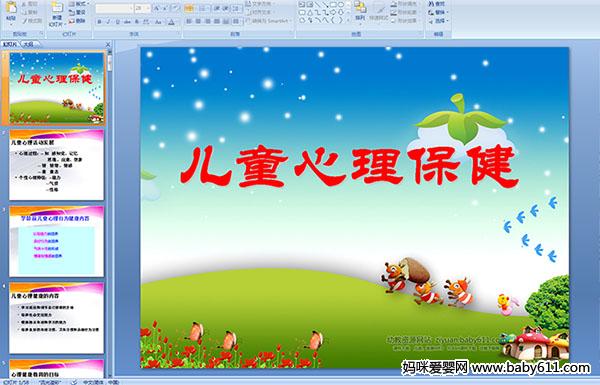Viewport: 600px width, 385px height.
Task: Click the font color icon
Action: (x=172, y=22)
